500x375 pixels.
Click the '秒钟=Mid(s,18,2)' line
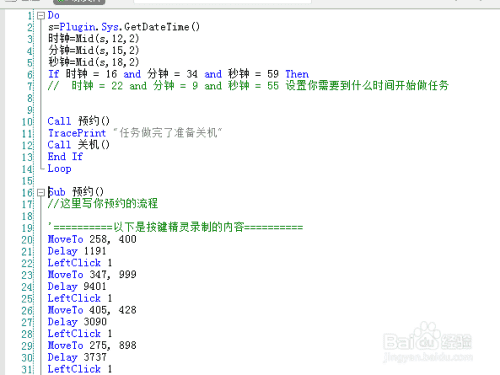click(x=93, y=62)
